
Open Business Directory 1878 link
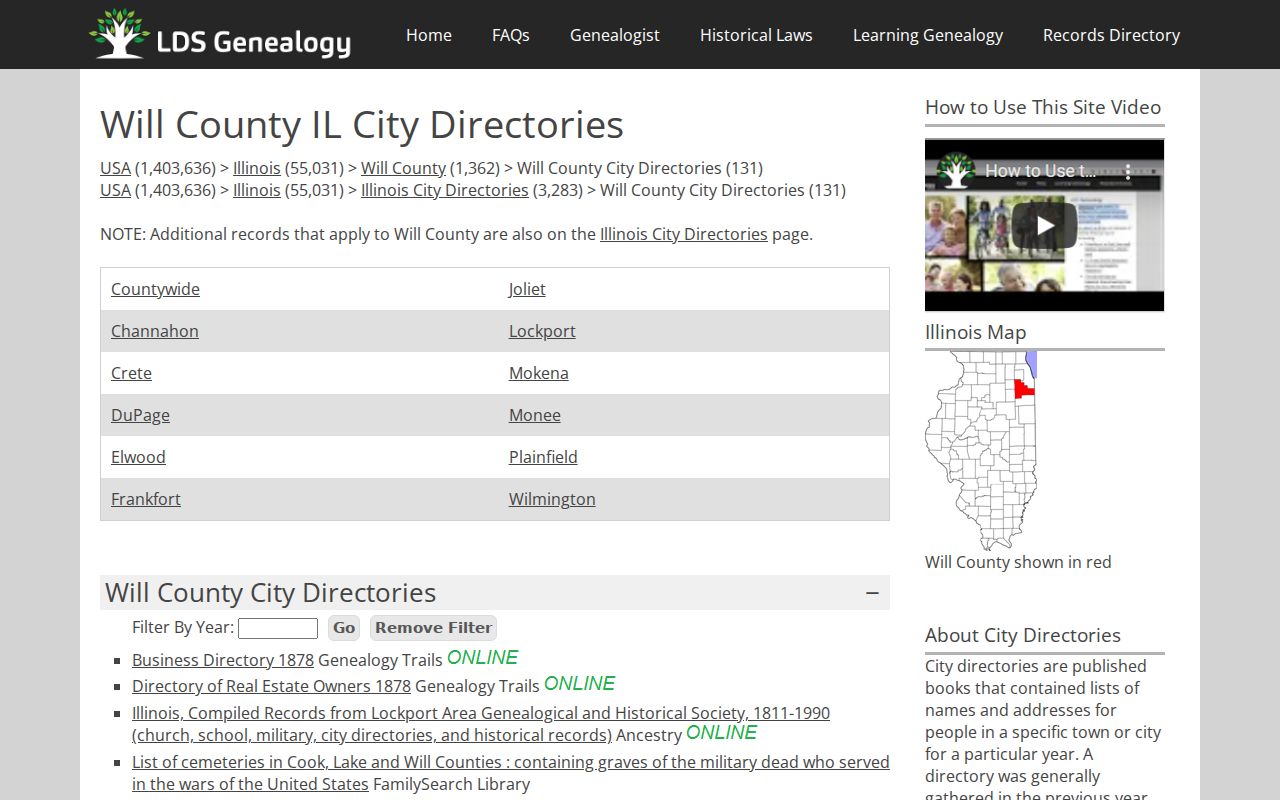[x=223, y=660]
